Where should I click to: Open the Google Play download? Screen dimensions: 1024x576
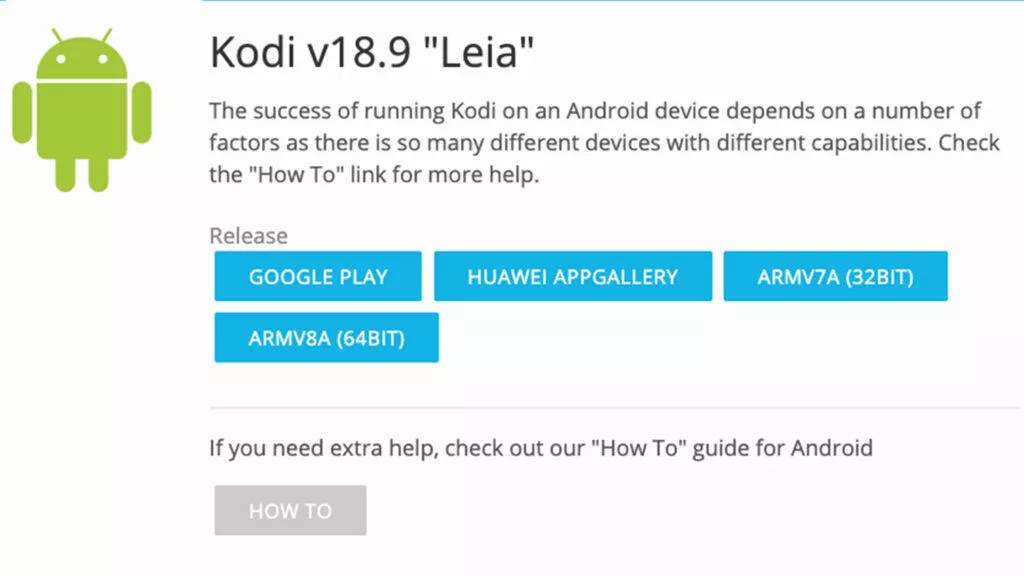(318, 276)
